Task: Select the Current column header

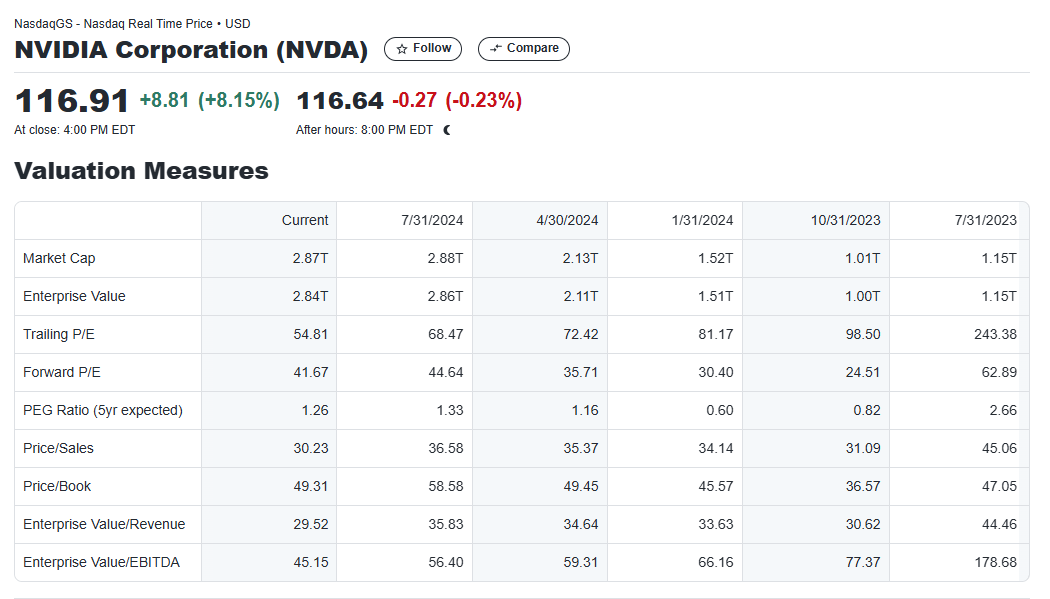Action: pyautogui.click(x=305, y=220)
